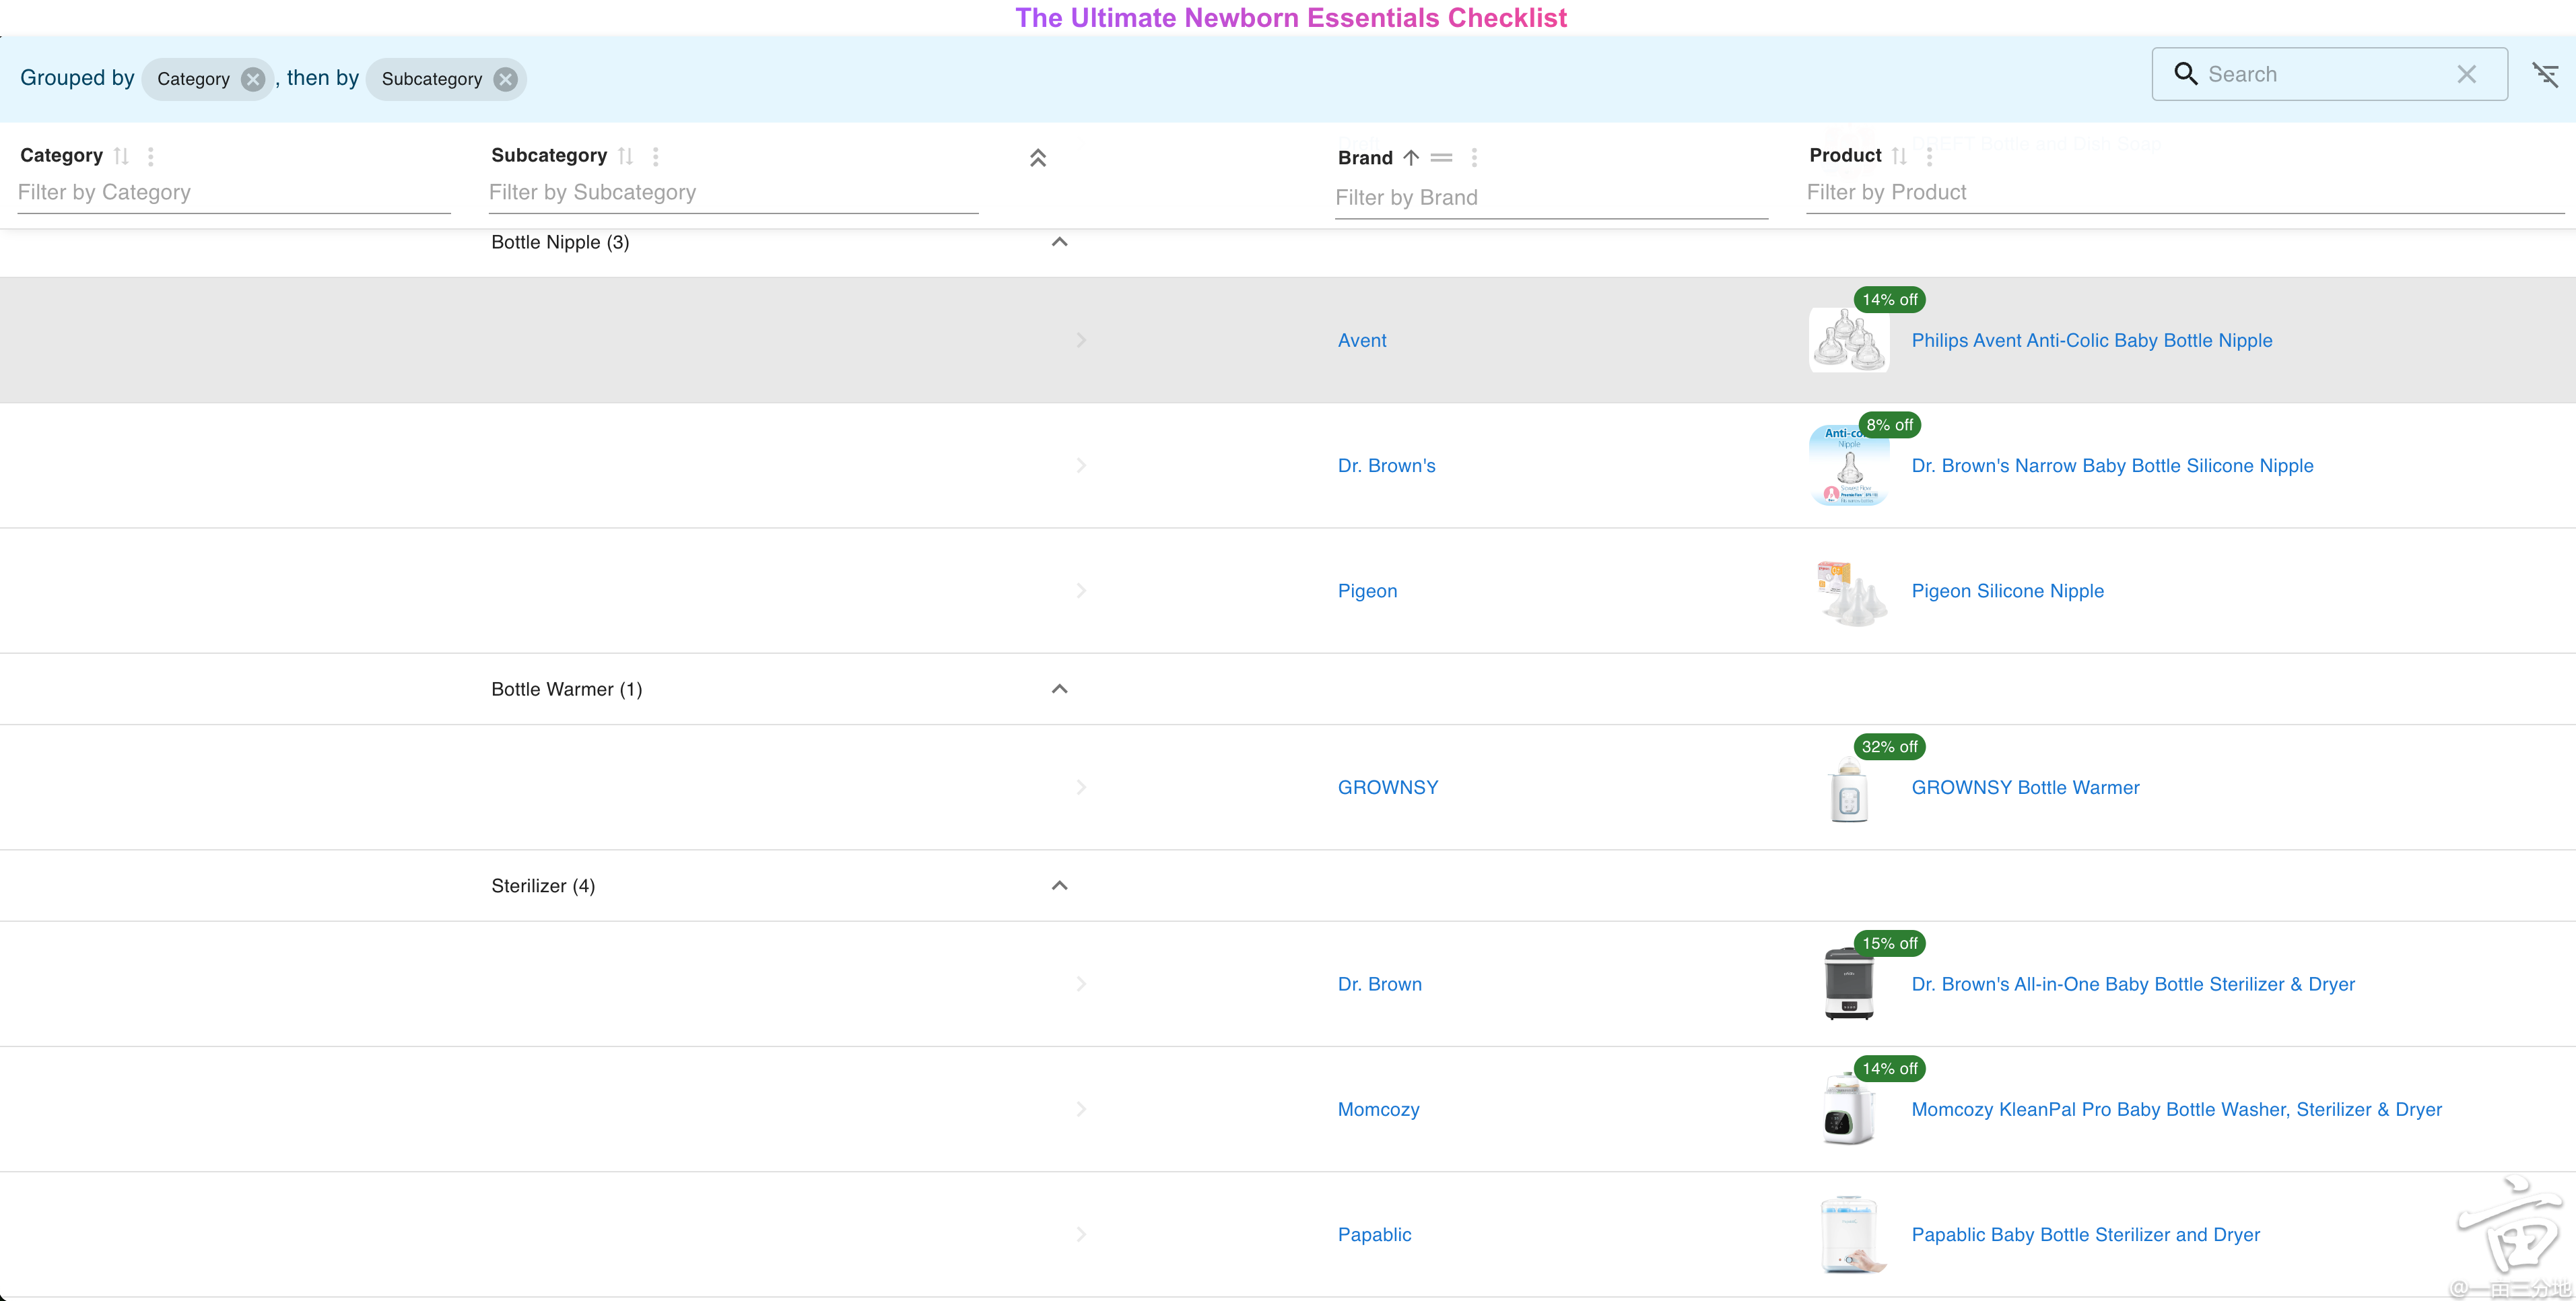
Task: Toggle Brand ascending sort arrow
Action: click(x=1411, y=158)
